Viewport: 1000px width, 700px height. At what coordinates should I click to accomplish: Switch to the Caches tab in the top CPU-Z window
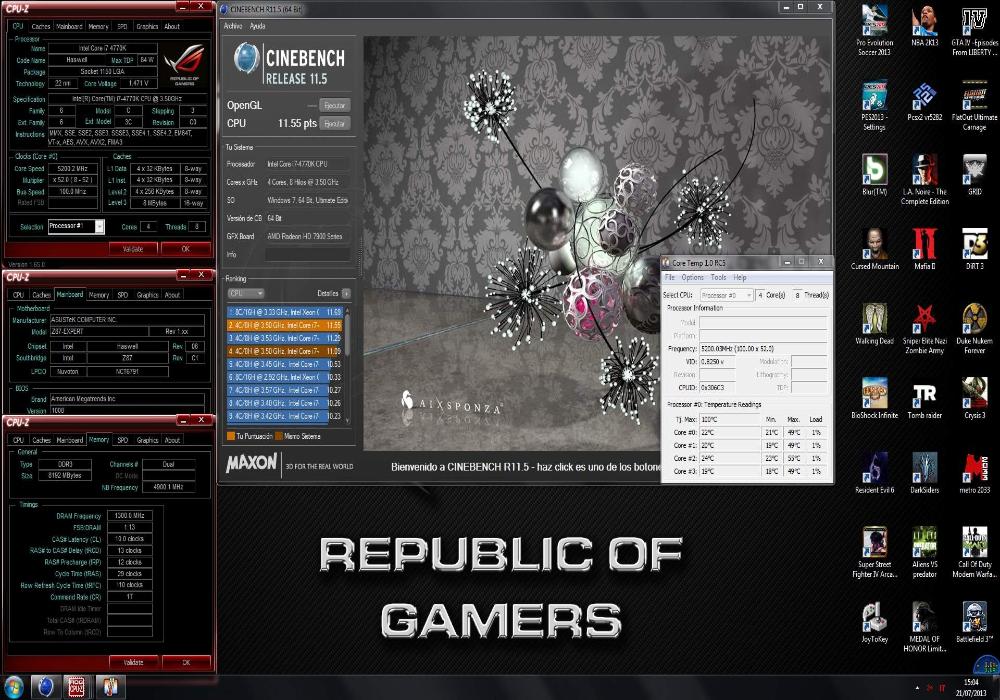pos(40,26)
